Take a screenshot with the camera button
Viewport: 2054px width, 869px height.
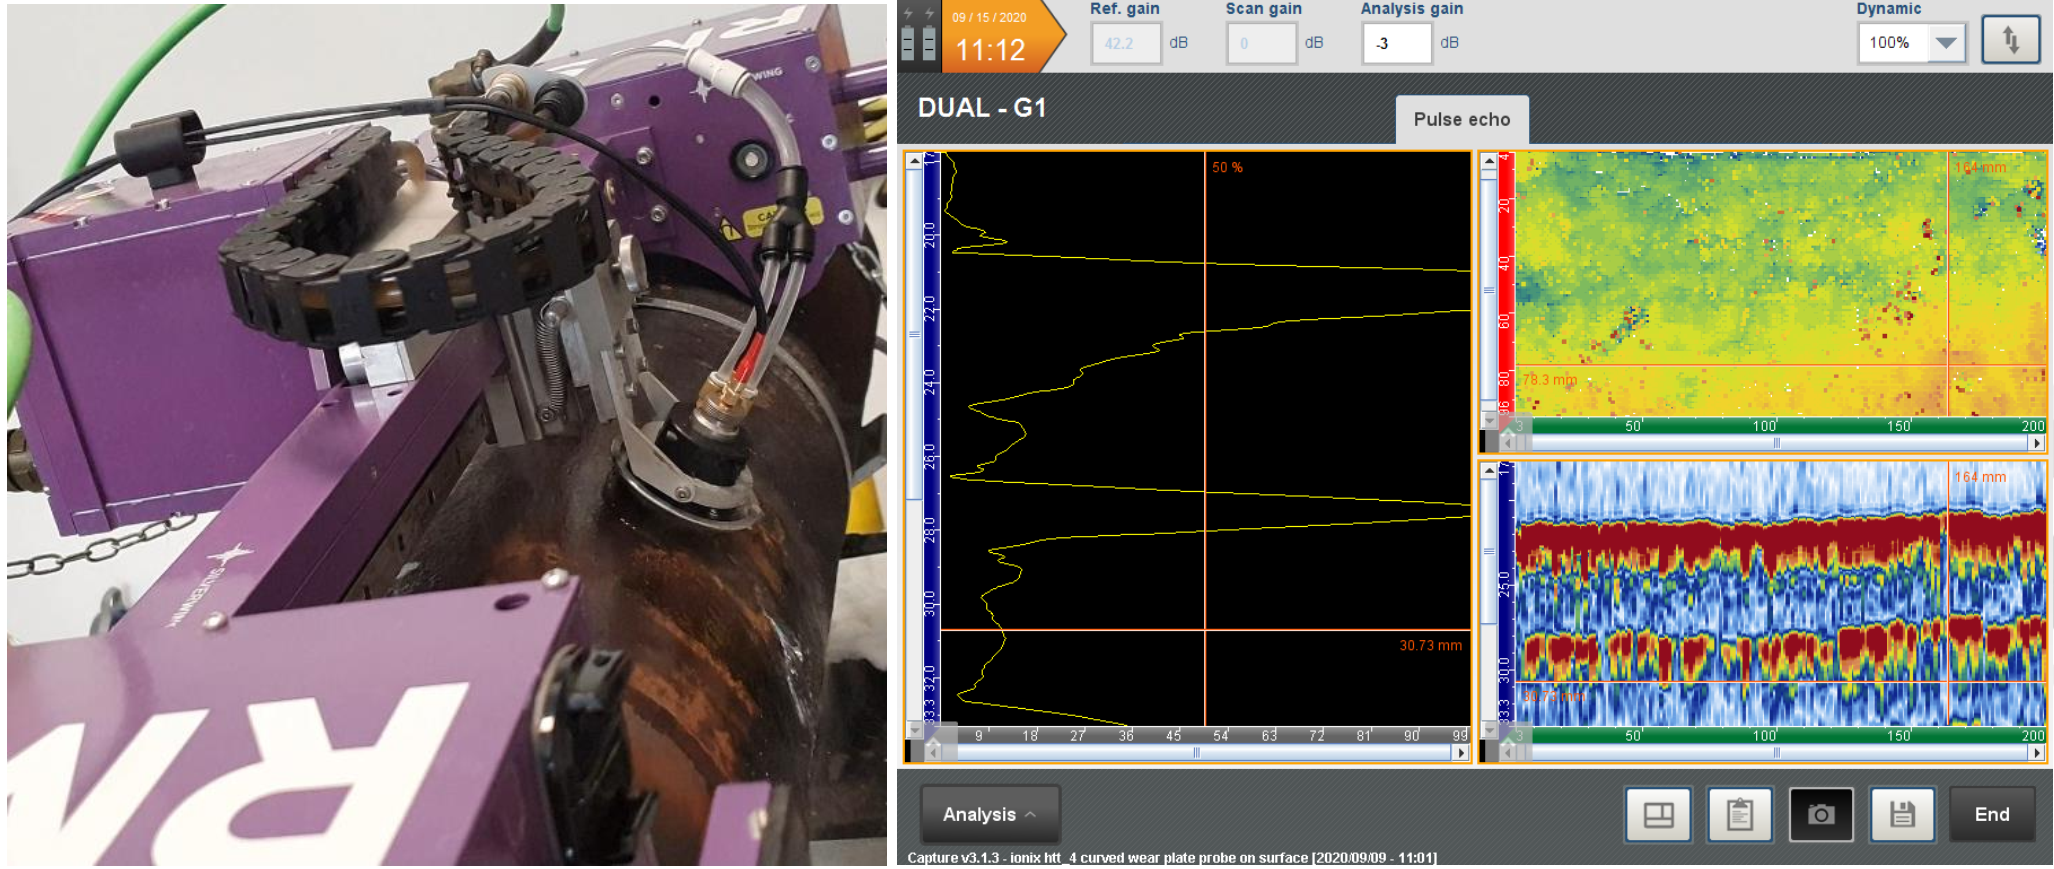click(1821, 814)
